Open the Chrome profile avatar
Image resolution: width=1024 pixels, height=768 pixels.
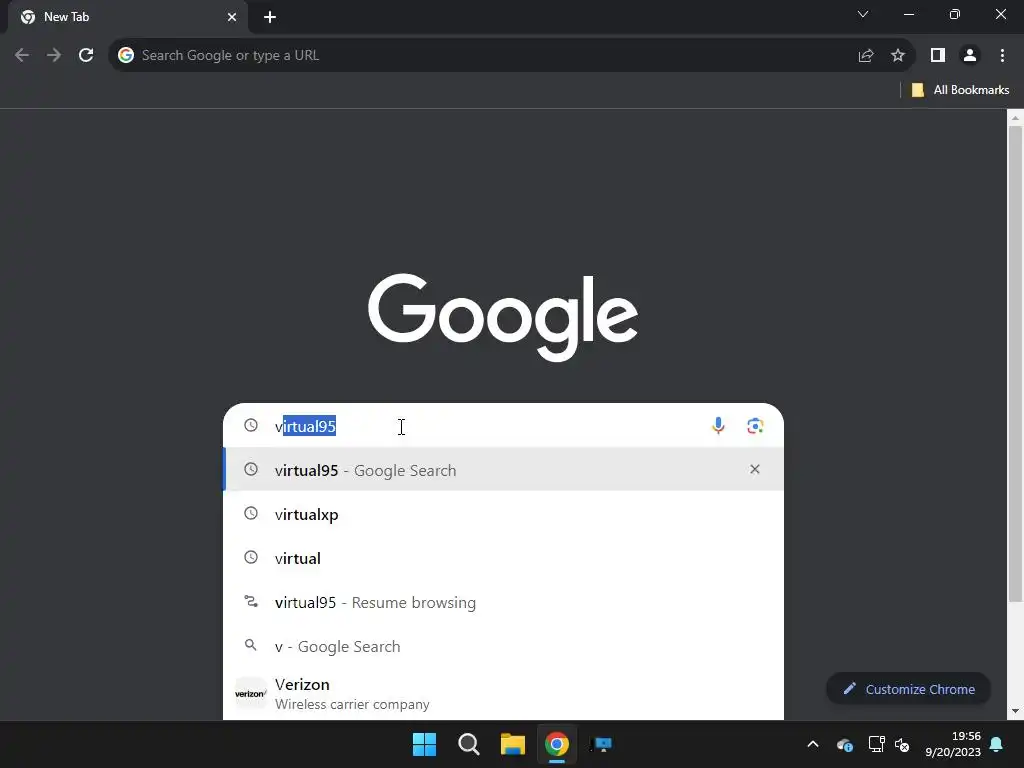tap(970, 56)
